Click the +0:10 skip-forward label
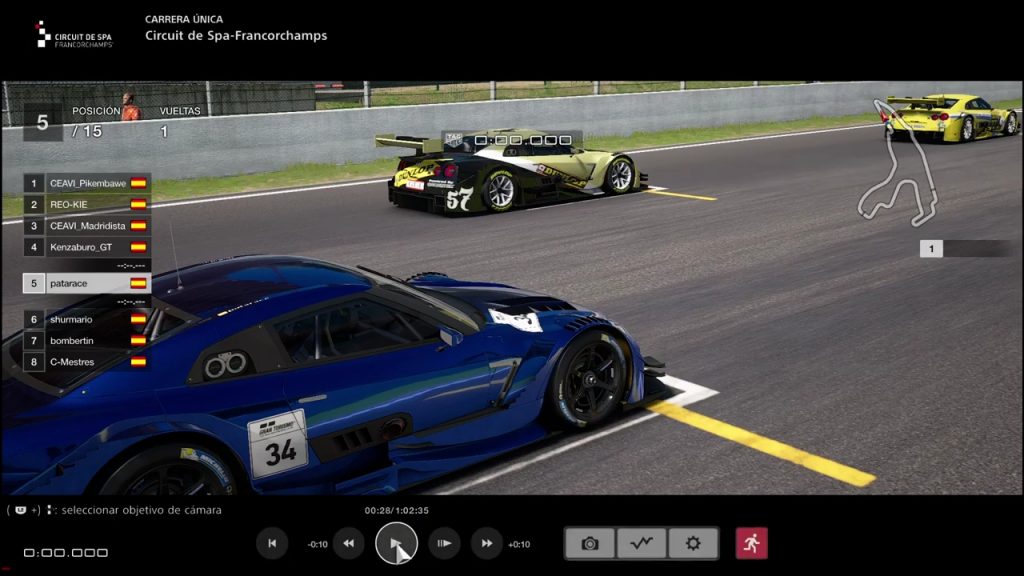Screen dimensions: 1024x576 point(519,544)
